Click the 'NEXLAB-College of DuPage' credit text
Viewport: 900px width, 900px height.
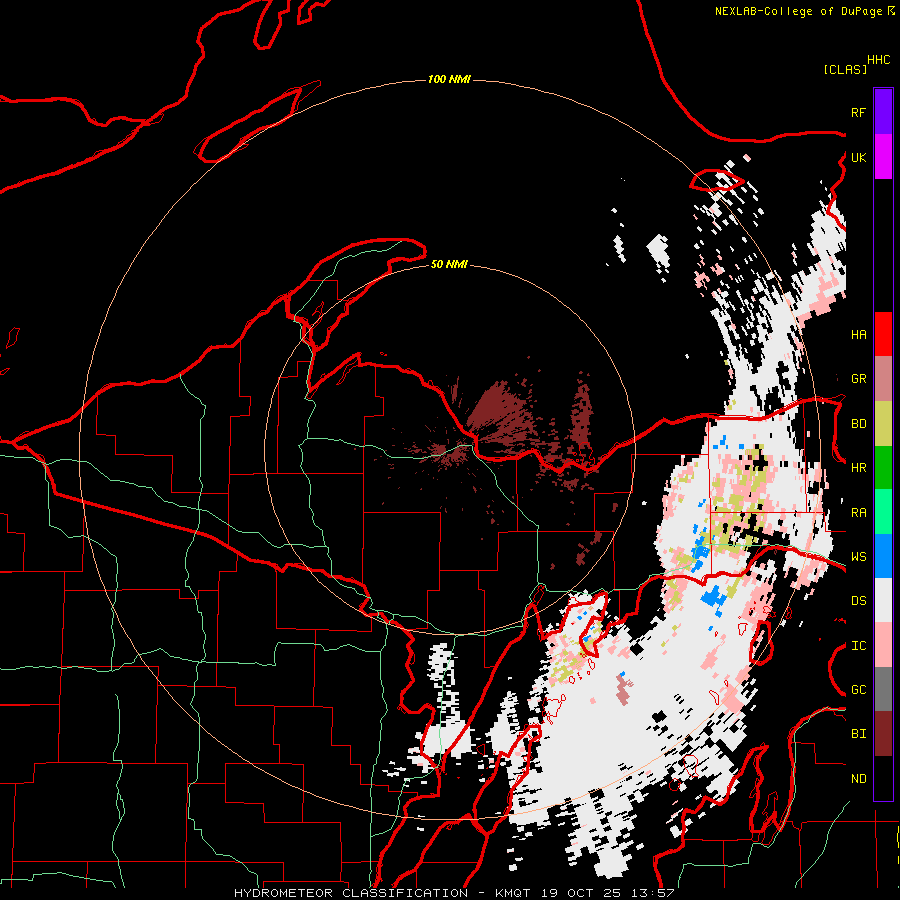[x=798, y=11]
